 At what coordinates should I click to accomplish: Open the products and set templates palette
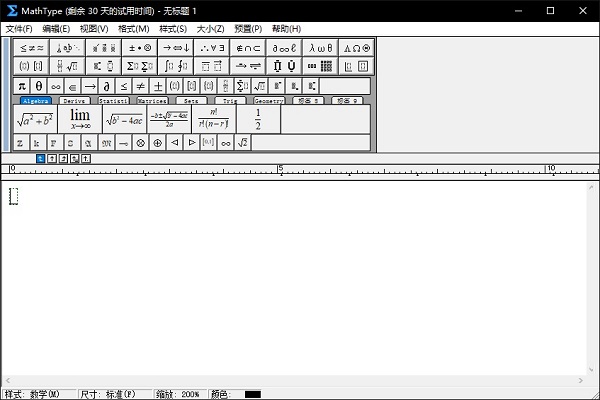point(284,66)
